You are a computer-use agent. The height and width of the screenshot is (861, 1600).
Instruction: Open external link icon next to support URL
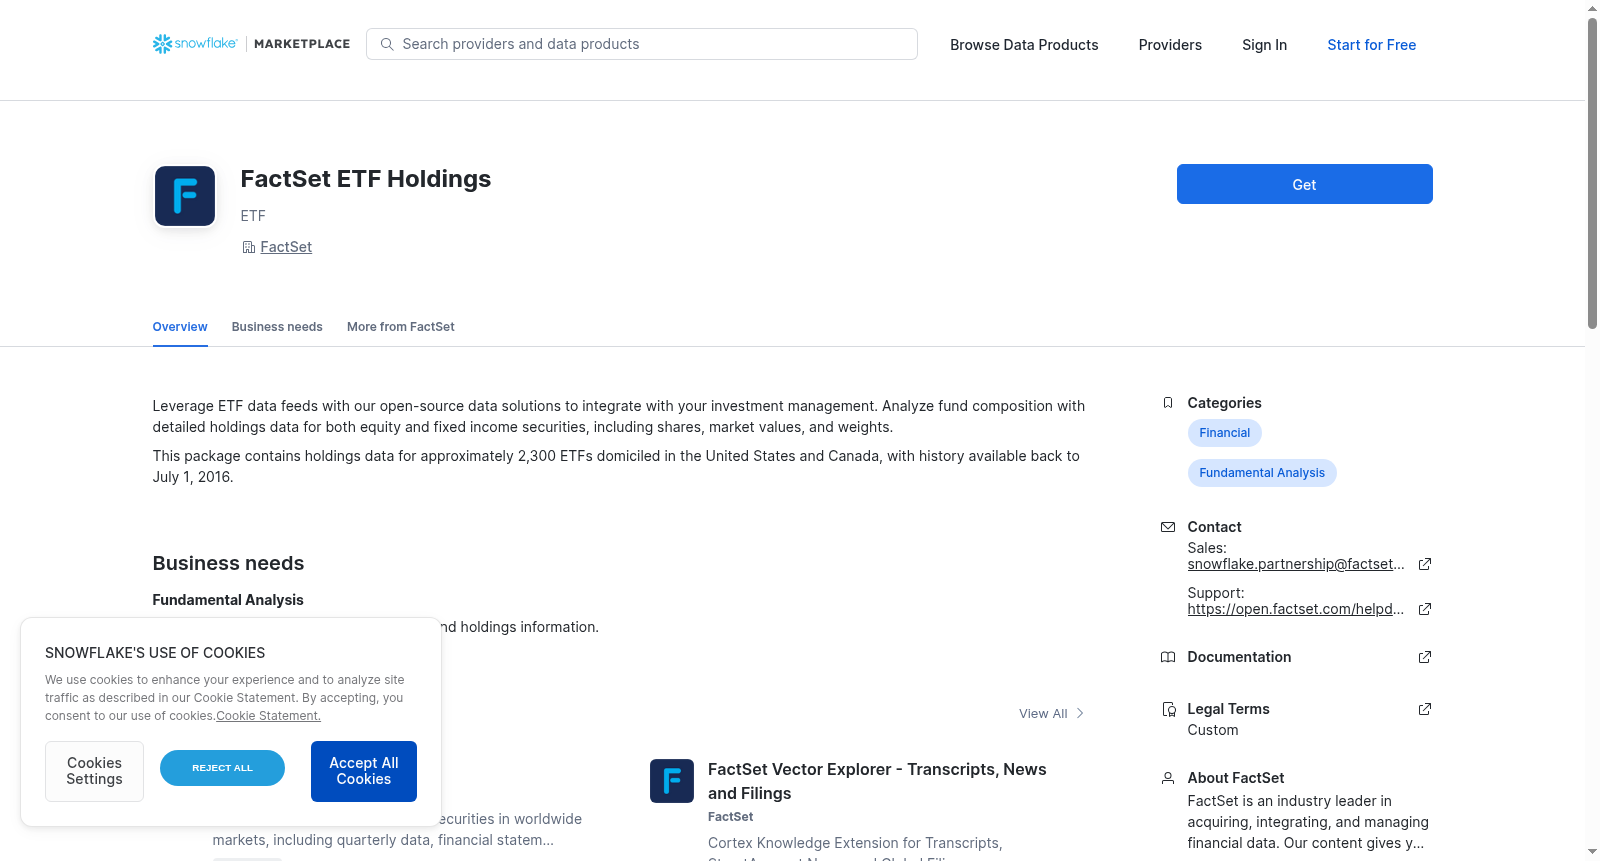1425,609
